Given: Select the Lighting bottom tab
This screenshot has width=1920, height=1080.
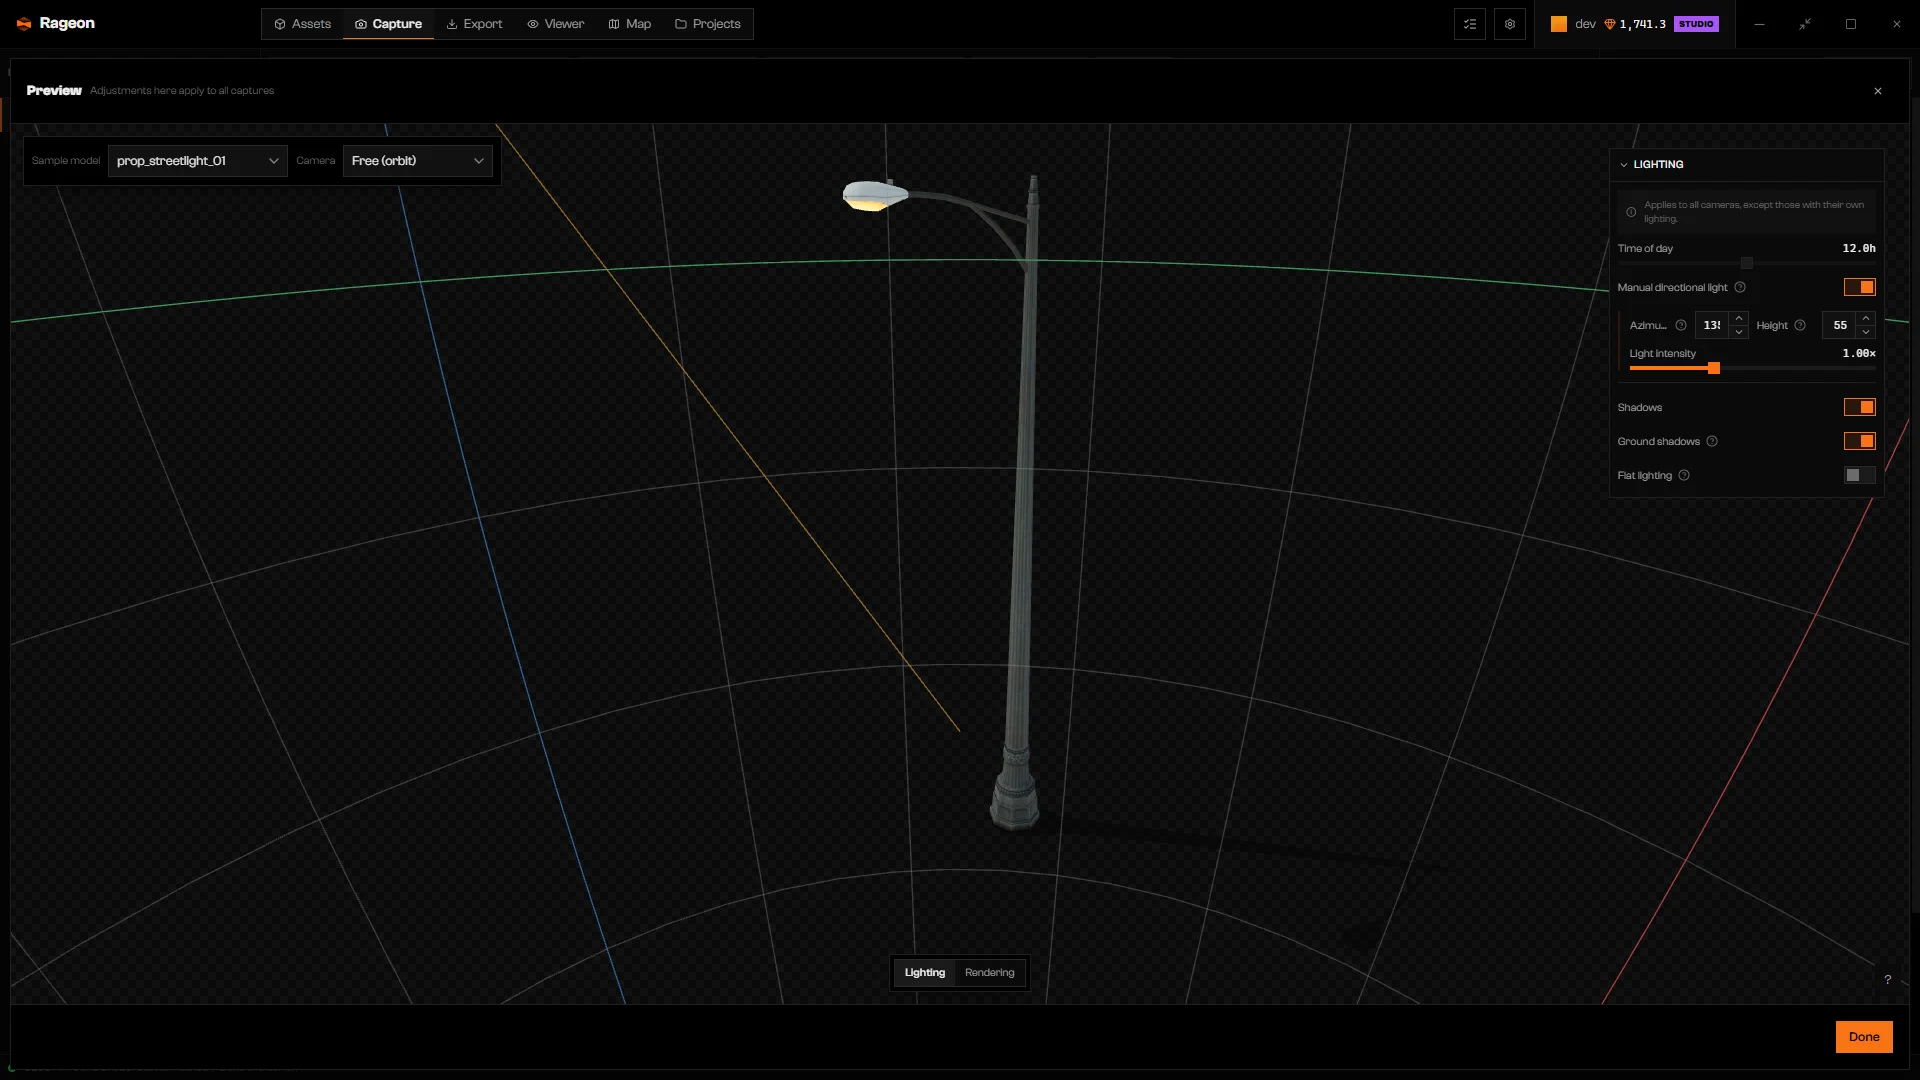Looking at the screenshot, I should (x=924, y=973).
